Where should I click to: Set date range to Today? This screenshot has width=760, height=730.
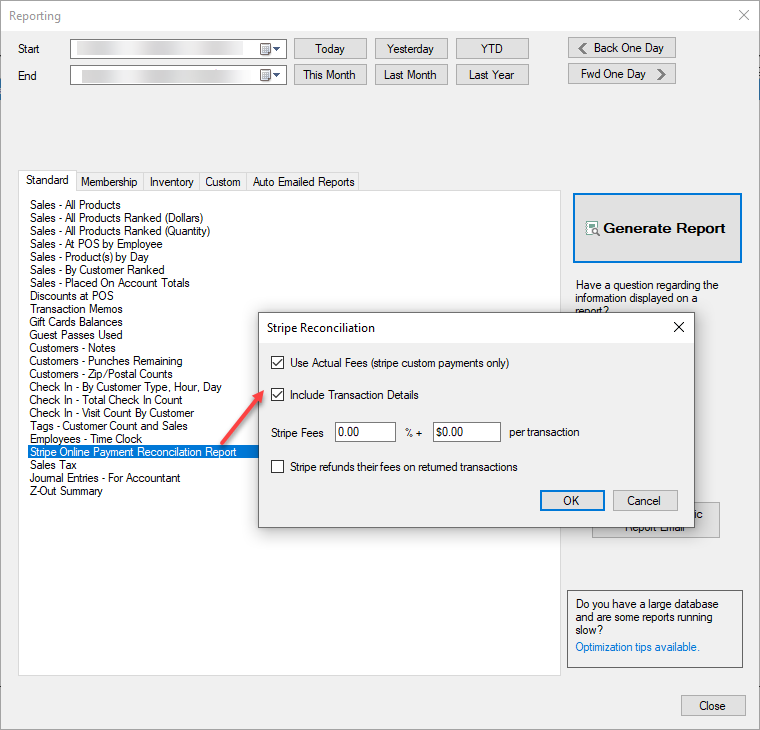pos(330,48)
